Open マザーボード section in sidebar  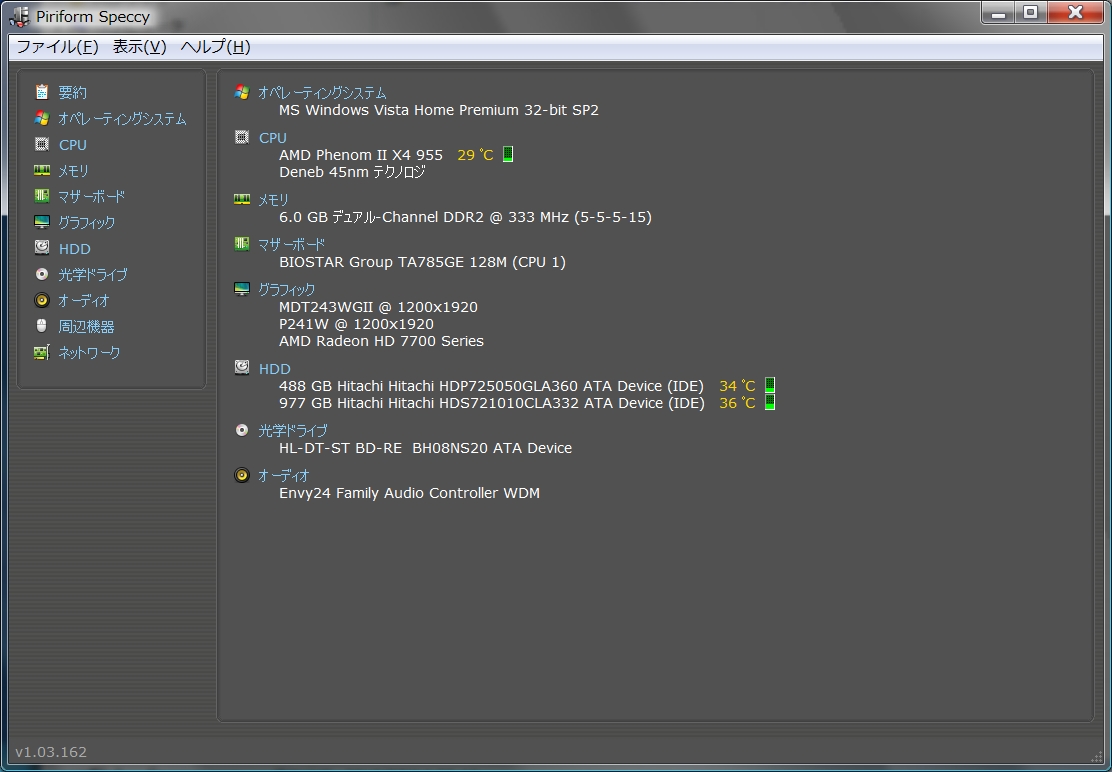click(91, 196)
